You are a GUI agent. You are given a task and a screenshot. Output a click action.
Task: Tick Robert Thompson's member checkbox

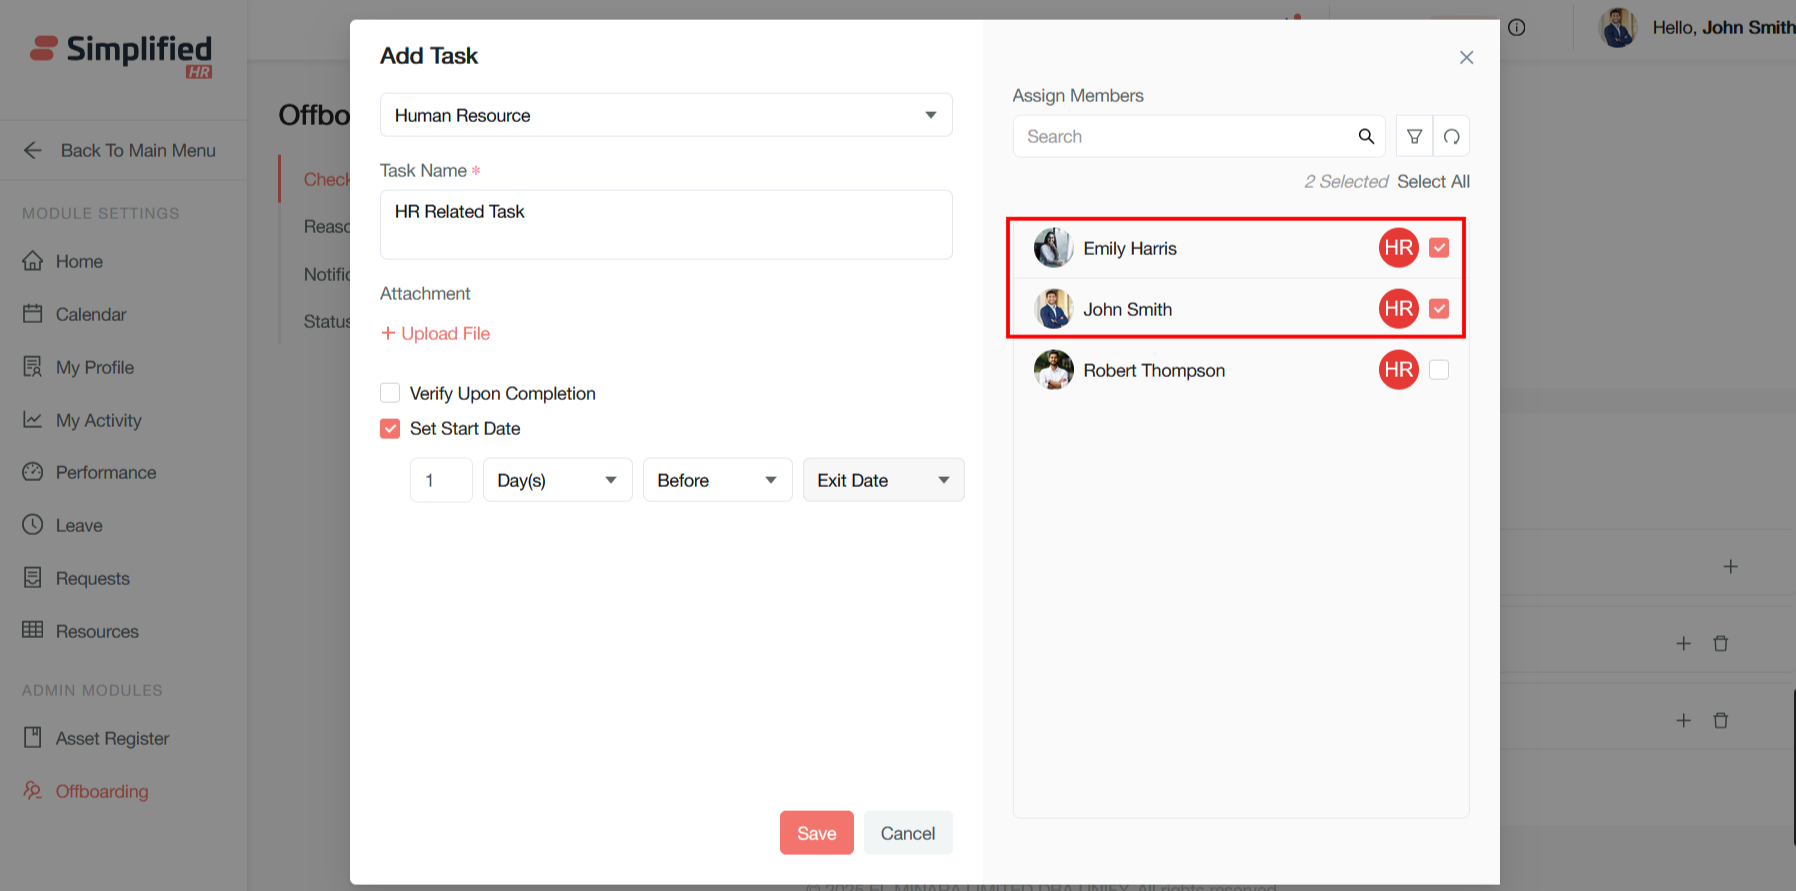1438,370
